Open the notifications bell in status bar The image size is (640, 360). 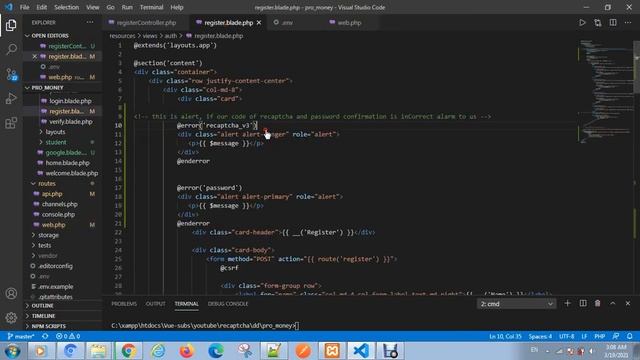click(x=630, y=336)
